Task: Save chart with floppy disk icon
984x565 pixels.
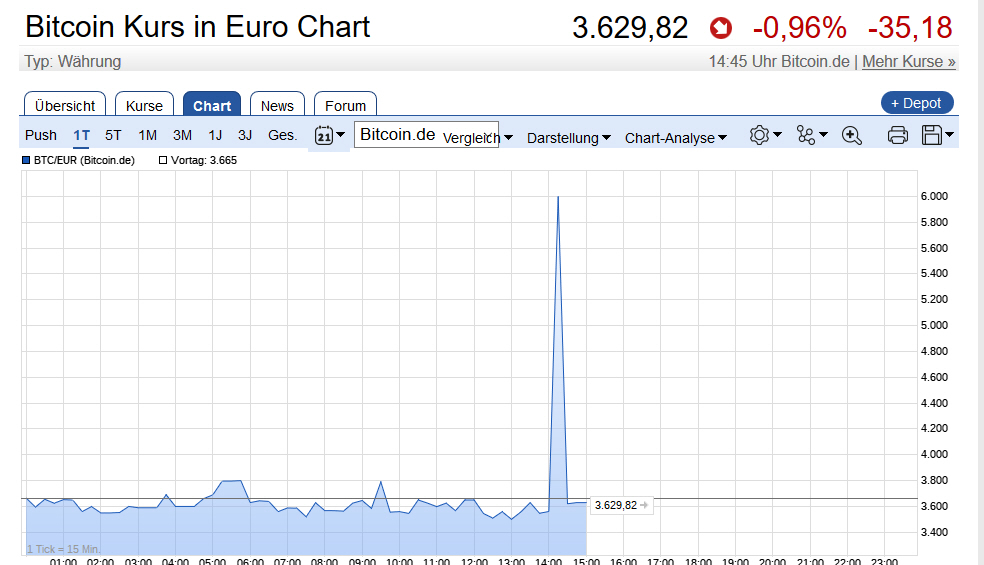Action: point(932,135)
